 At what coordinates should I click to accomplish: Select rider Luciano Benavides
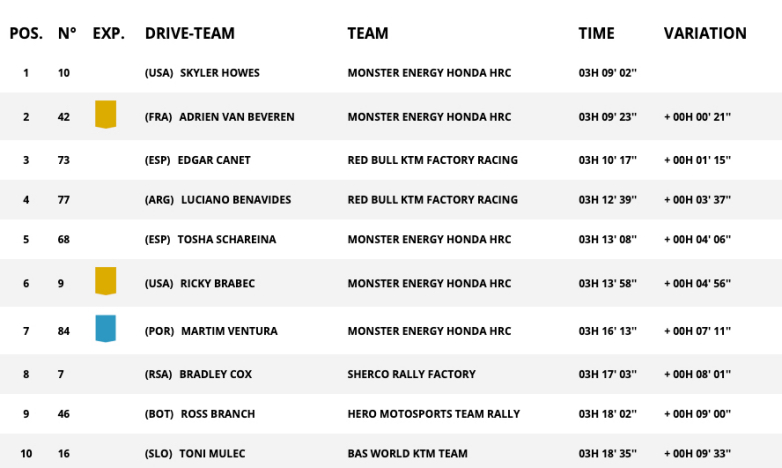236,200
